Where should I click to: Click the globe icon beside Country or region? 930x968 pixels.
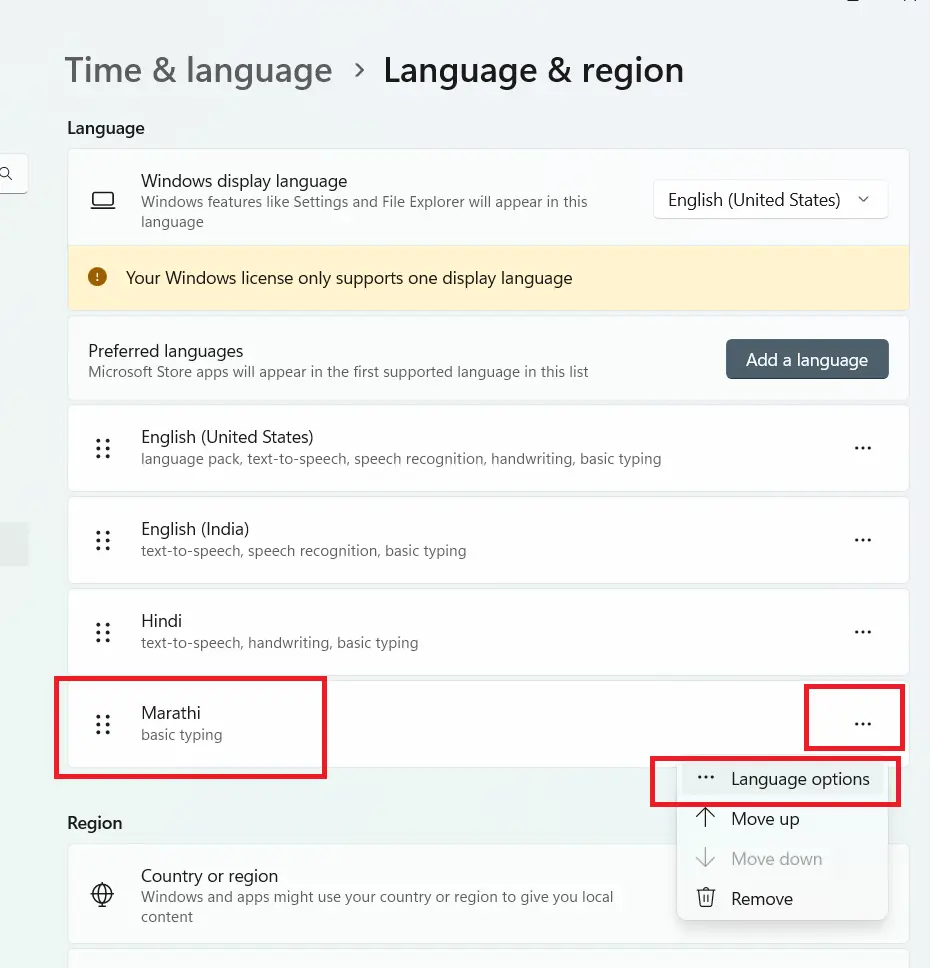point(102,894)
